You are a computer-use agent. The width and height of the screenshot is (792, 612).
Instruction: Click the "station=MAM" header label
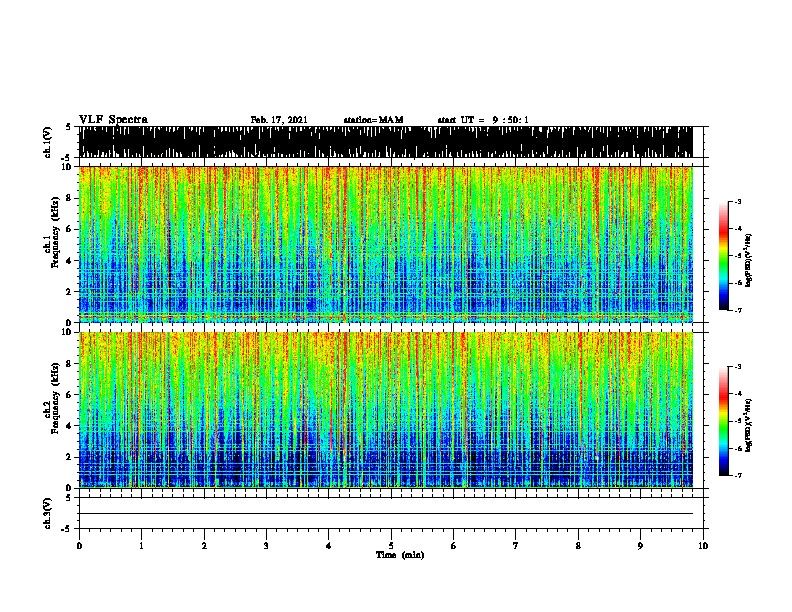pyautogui.click(x=373, y=120)
